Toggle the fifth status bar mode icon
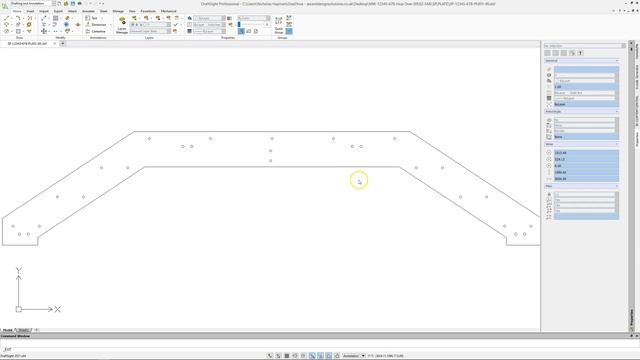Screen dimensions: 640x360 click(x=303, y=356)
